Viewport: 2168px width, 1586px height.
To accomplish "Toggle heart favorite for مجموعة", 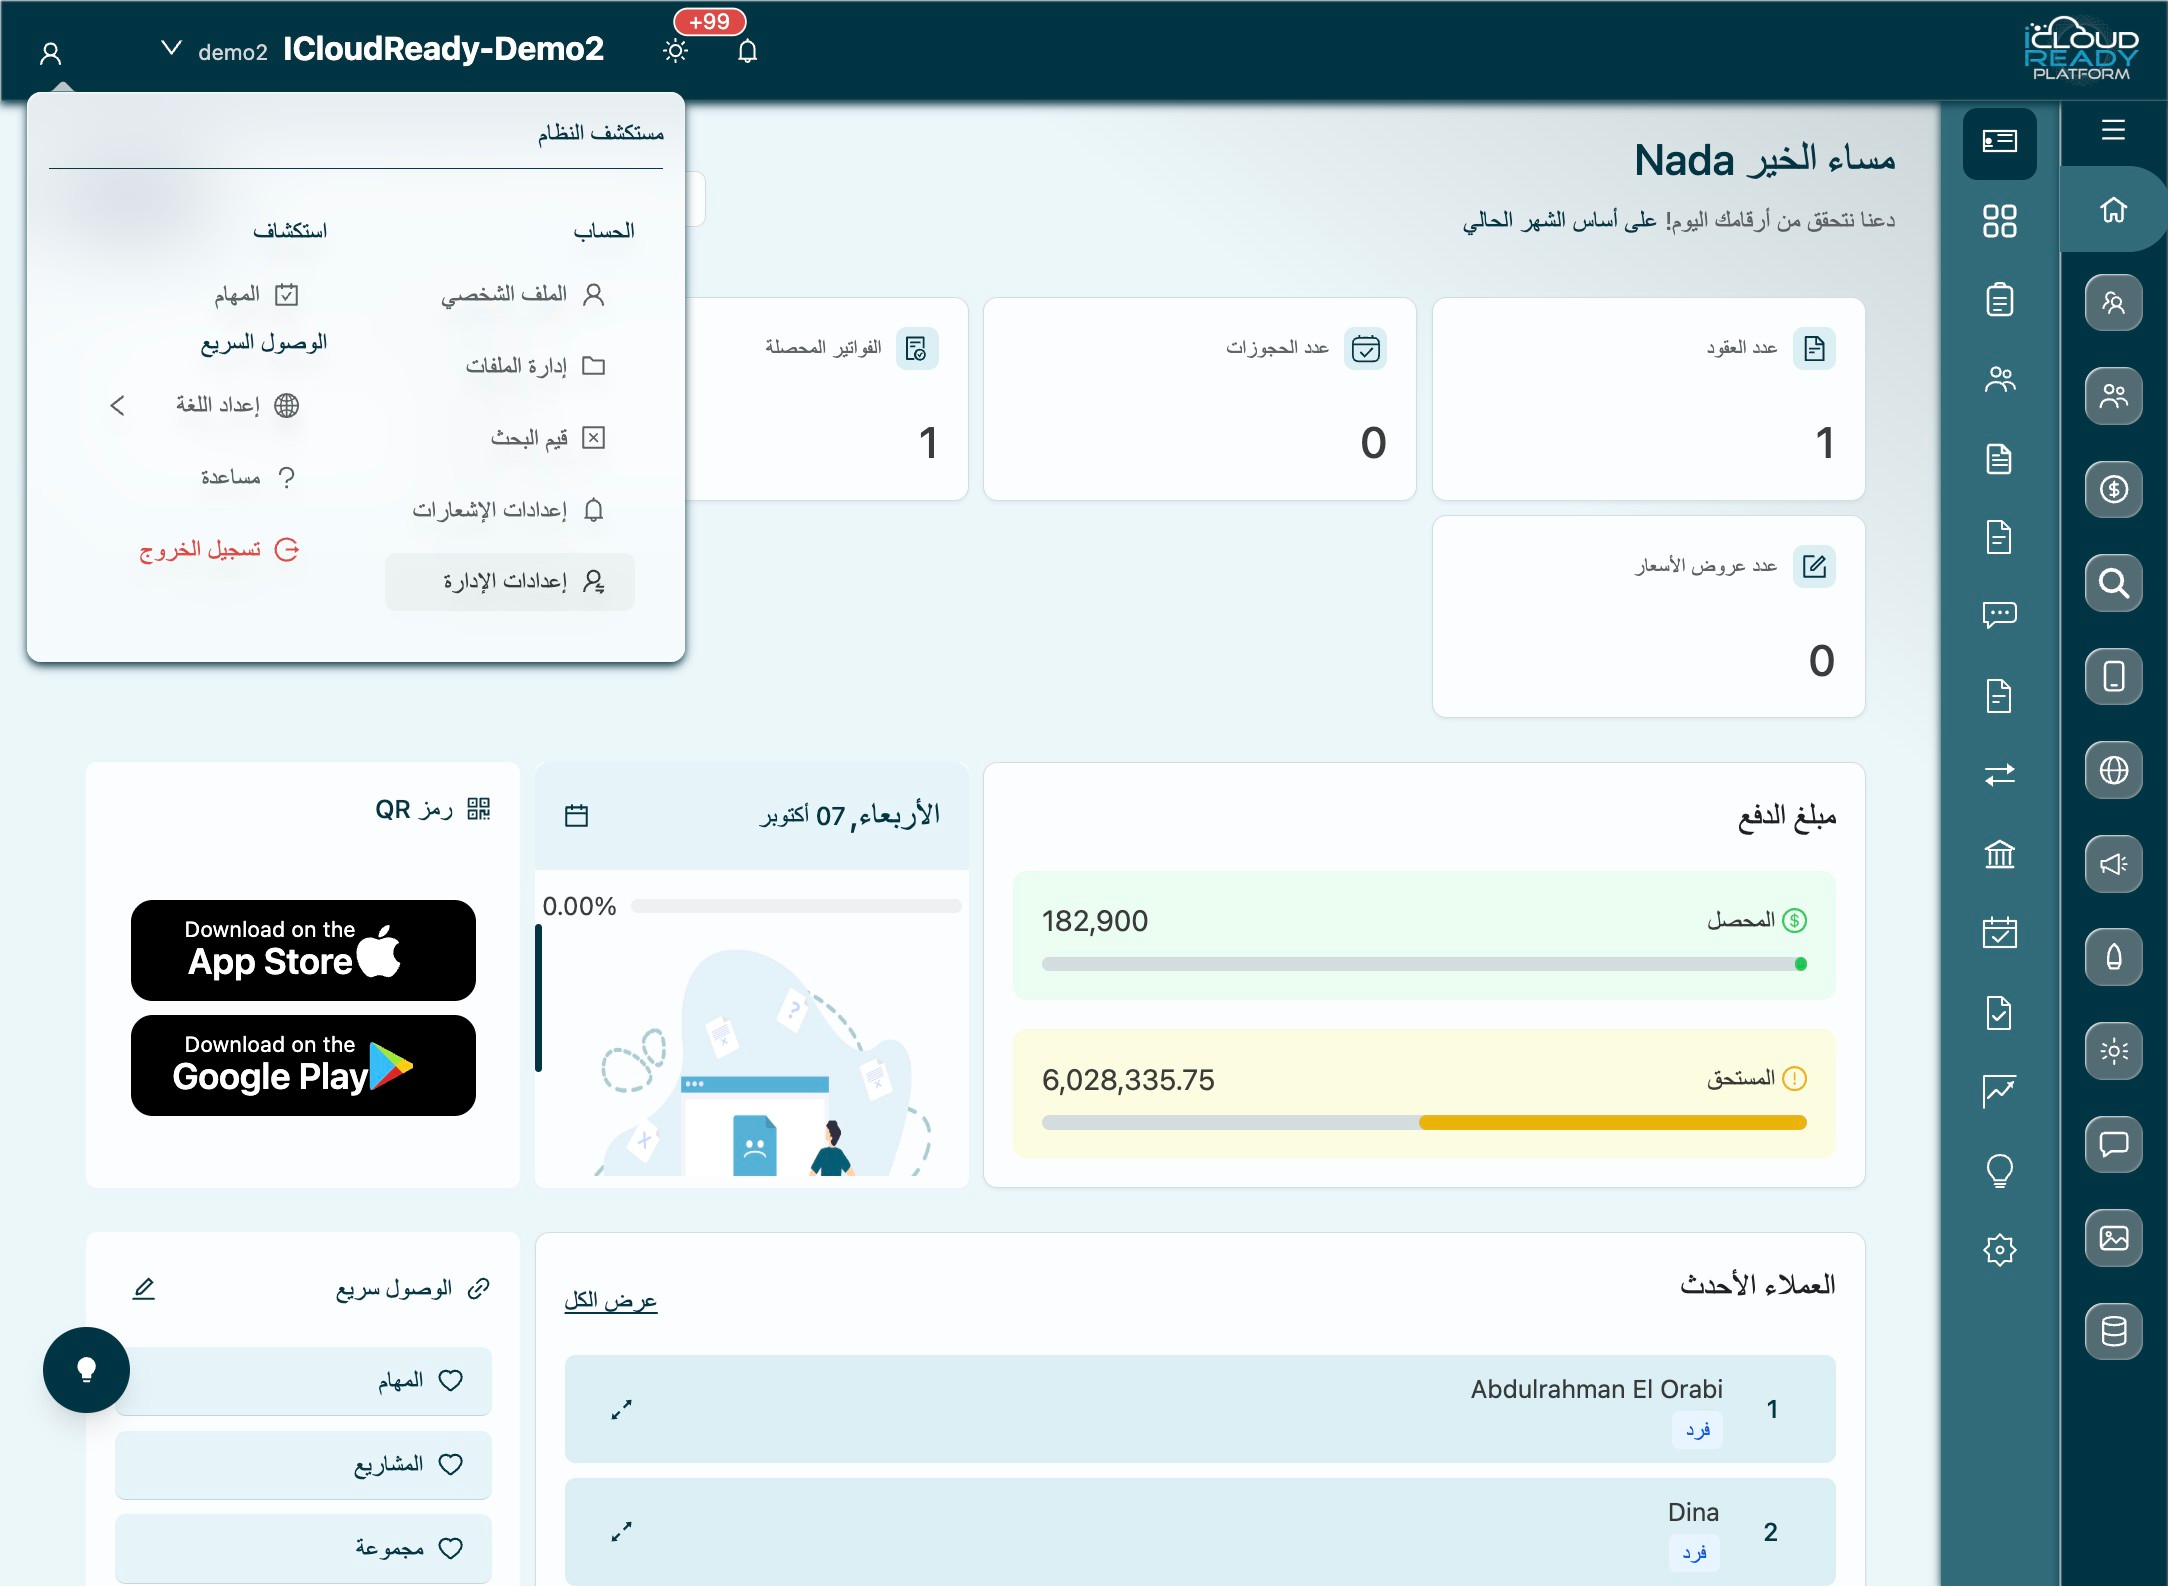I will pyautogui.click(x=451, y=1548).
